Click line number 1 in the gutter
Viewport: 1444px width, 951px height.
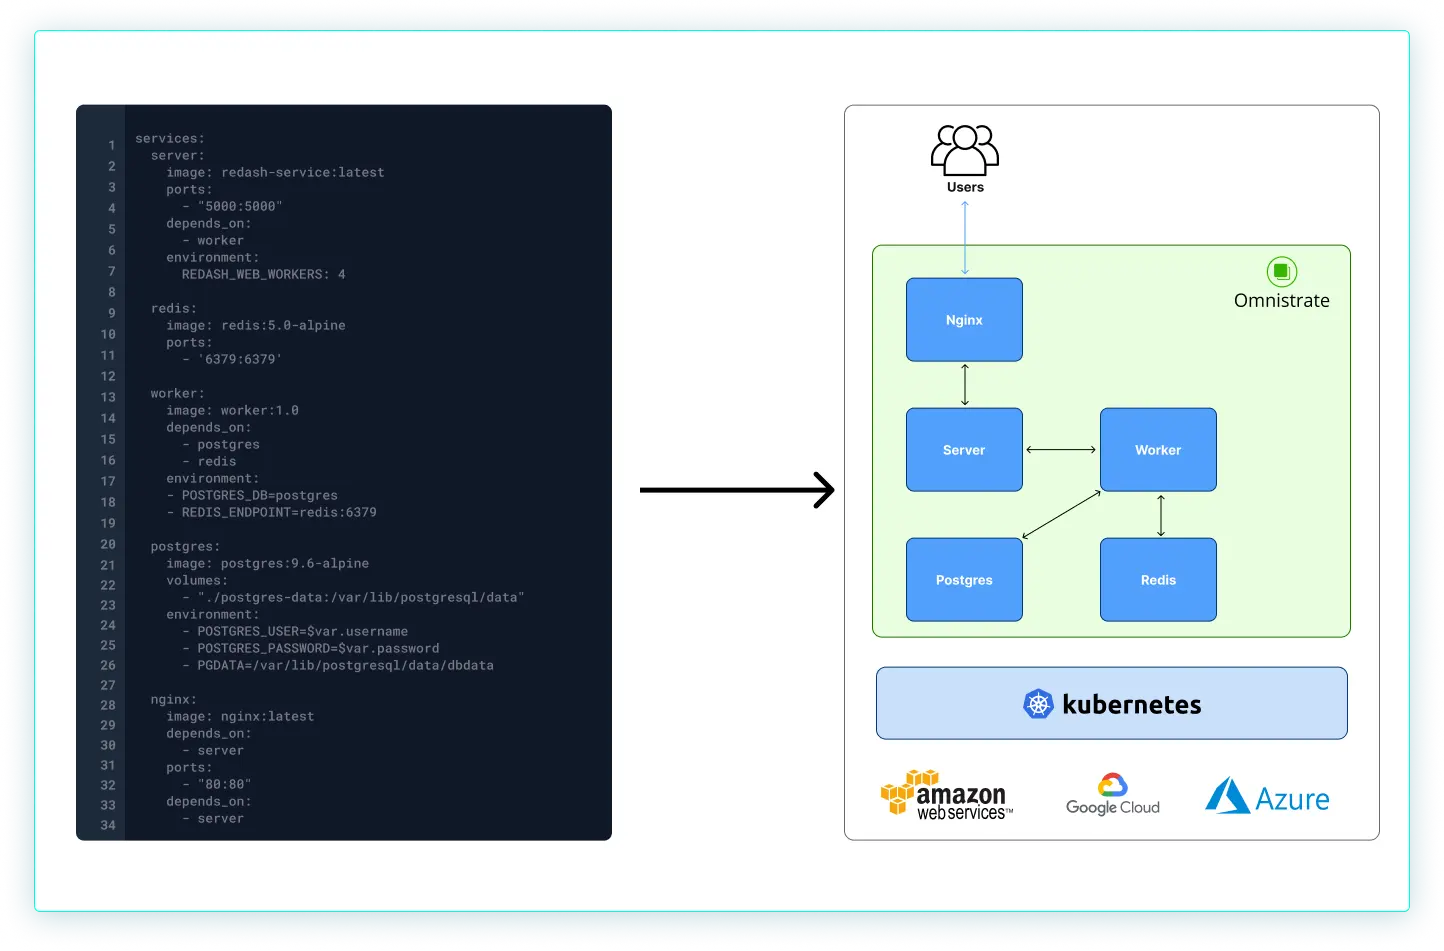click(112, 146)
